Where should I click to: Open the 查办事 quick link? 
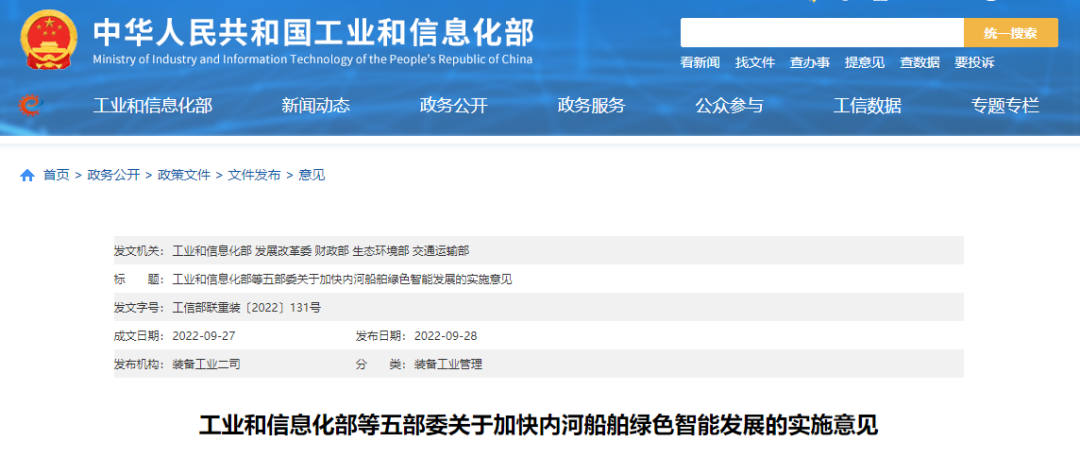point(809,63)
